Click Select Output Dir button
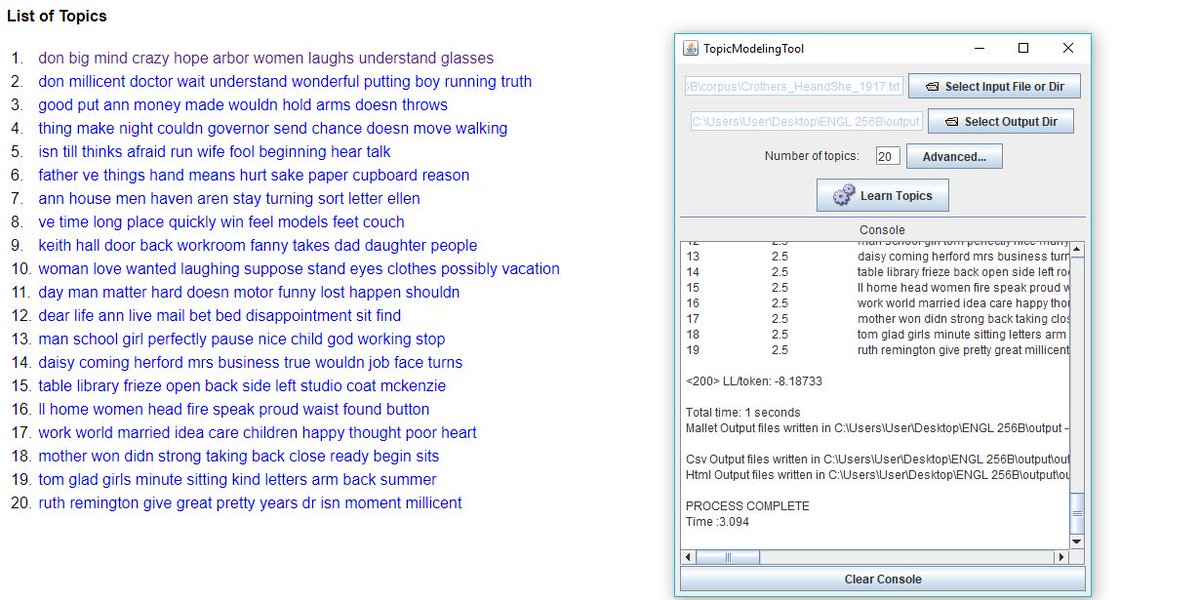Screen dimensions: 1200x600 coord(1001,122)
